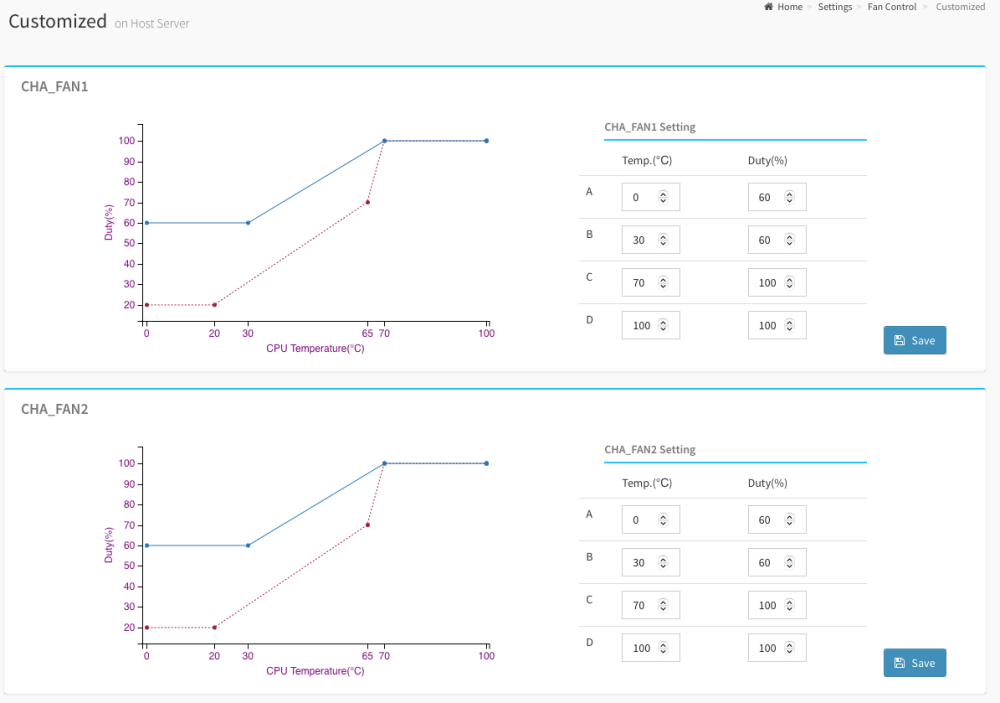Viewport: 1000px width, 703px height.
Task: Click the Home icon in breadcrumb
Action: 768,6
